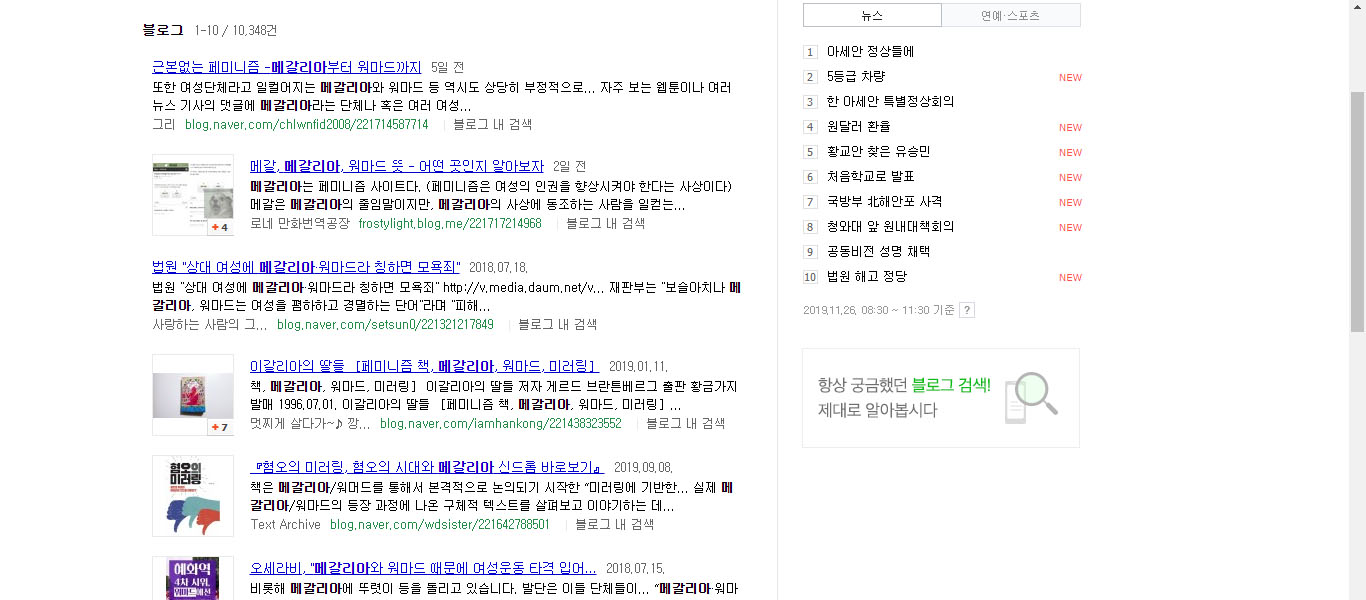1366x600 pixels.
Task: Open 블로그 내 검색 for the first result
Action: [x=493, y=125]
